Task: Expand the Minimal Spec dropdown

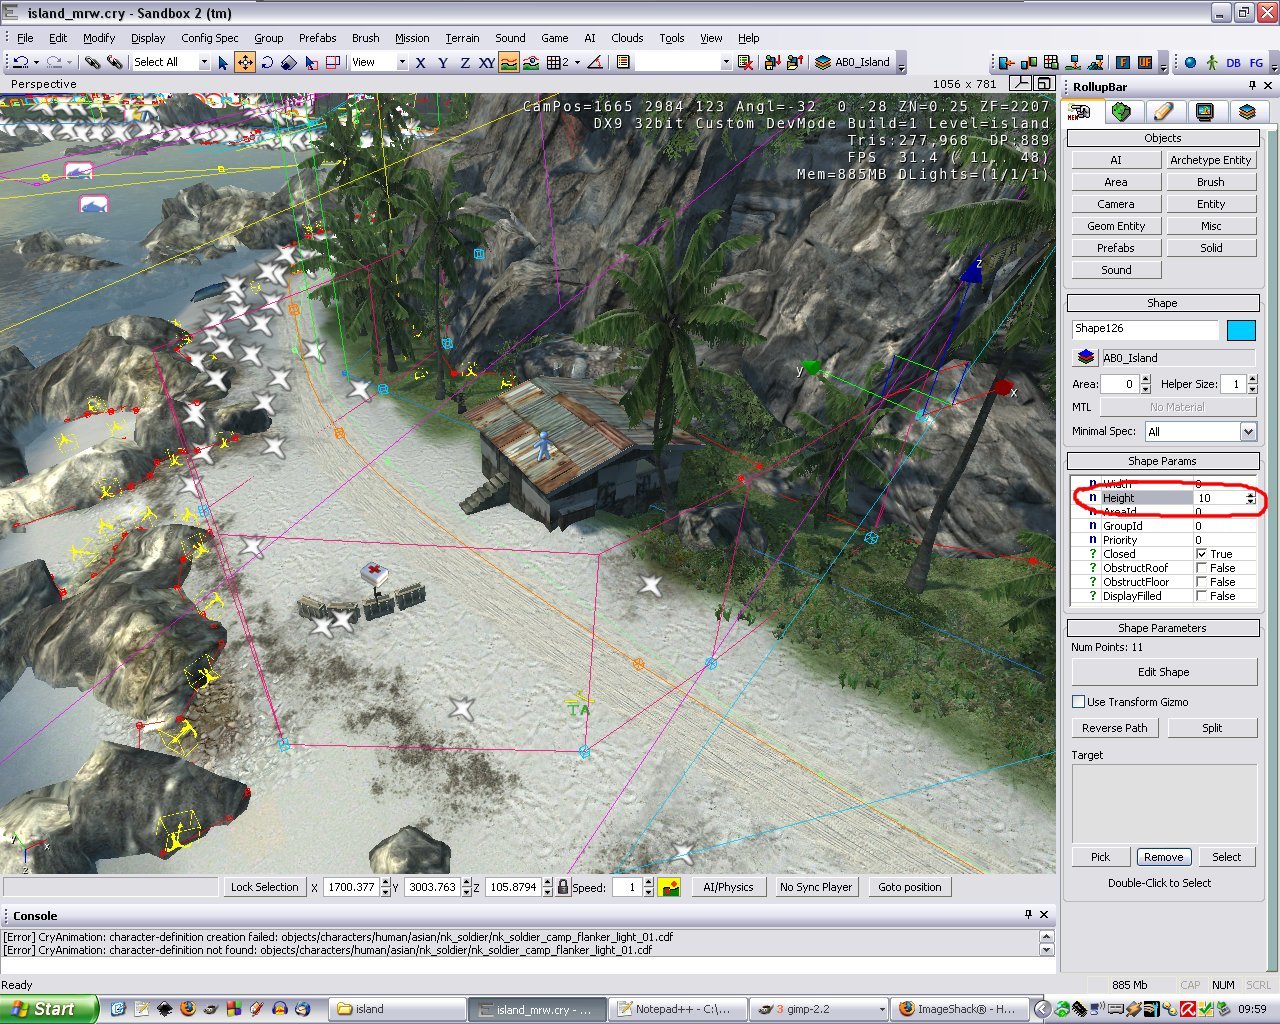Action: click(x=1248, y=432)
